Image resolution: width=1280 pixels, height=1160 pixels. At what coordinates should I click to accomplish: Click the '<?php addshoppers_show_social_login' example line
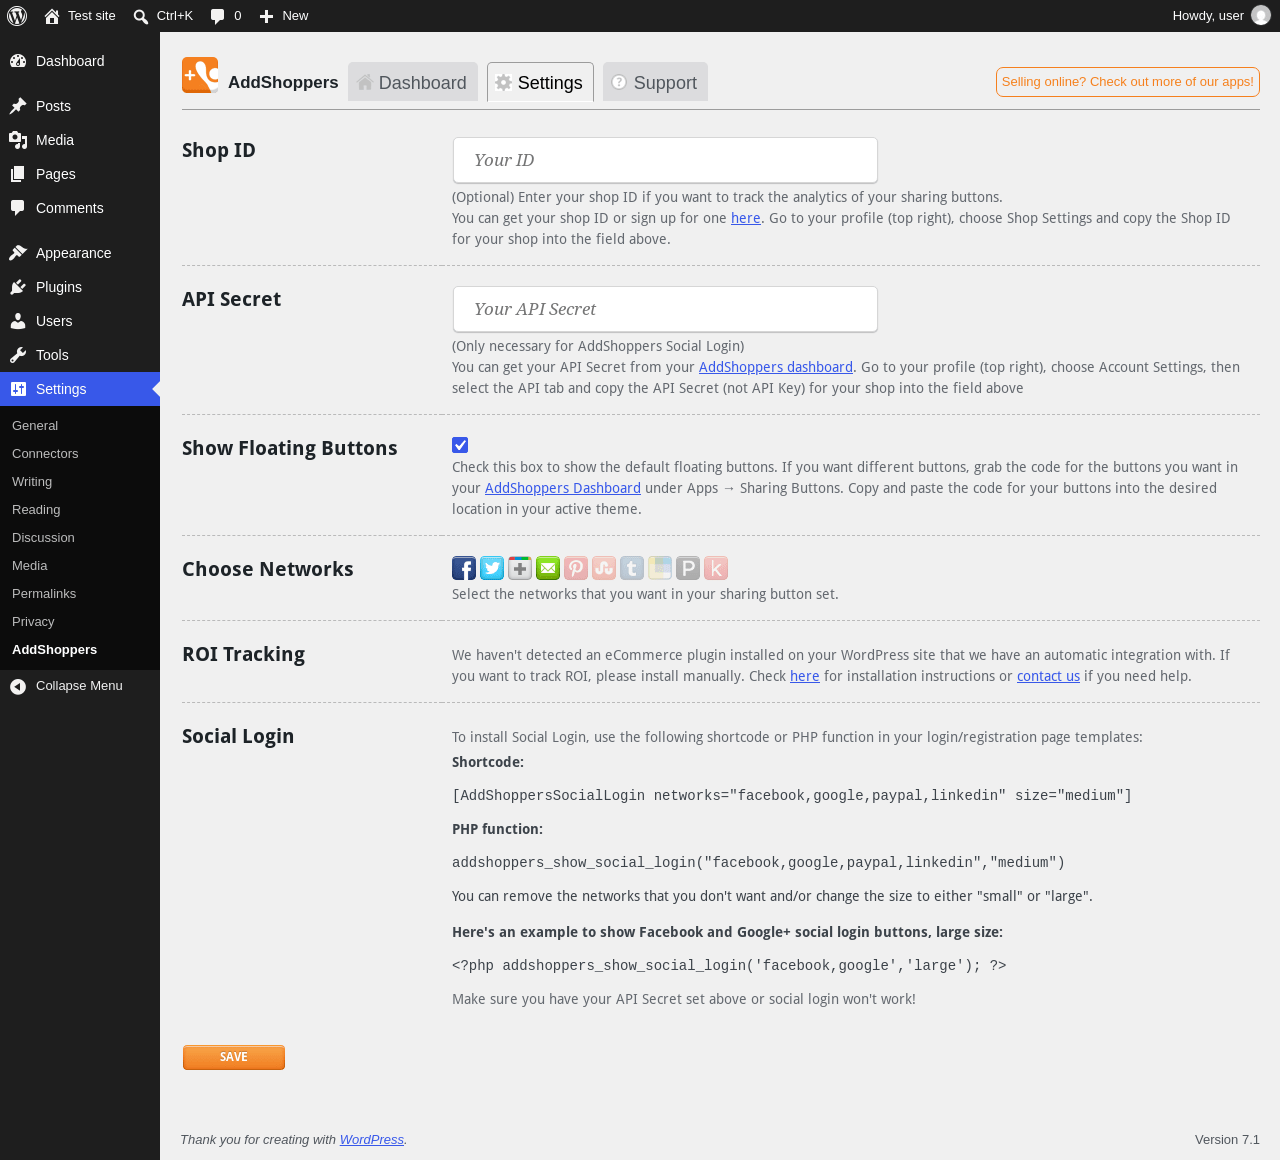[729, 966]
